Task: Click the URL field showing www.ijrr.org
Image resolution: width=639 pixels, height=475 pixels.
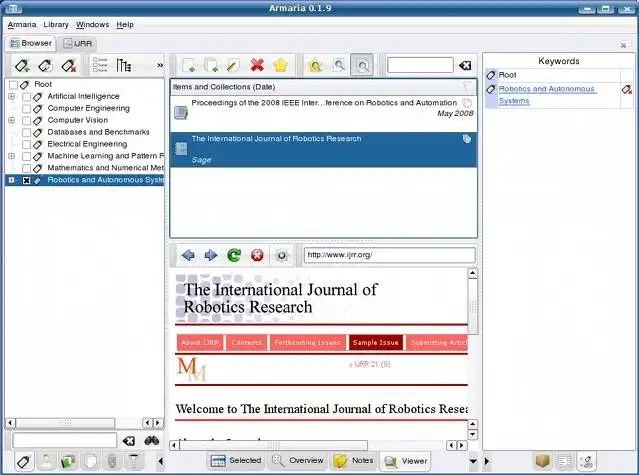Action: (x=390, y=255)
